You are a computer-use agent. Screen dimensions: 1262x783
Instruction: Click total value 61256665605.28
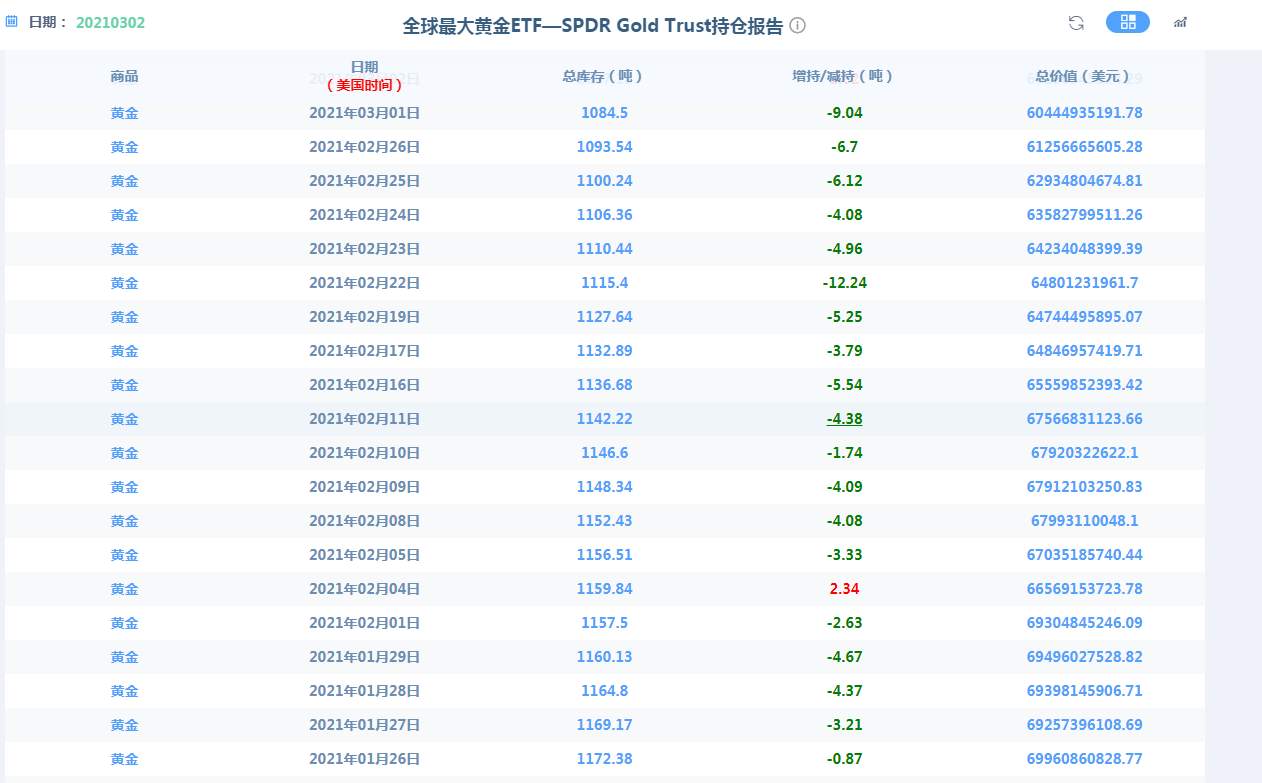tap(1084, 147)
